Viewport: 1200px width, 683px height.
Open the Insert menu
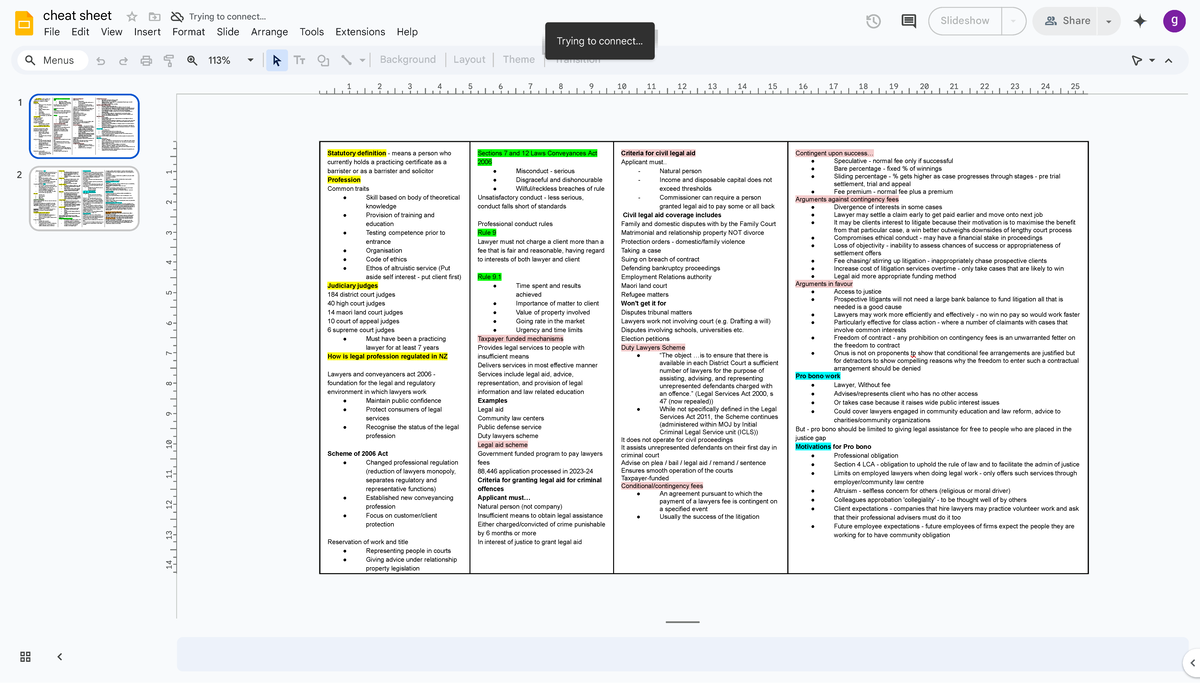[147, 32]
